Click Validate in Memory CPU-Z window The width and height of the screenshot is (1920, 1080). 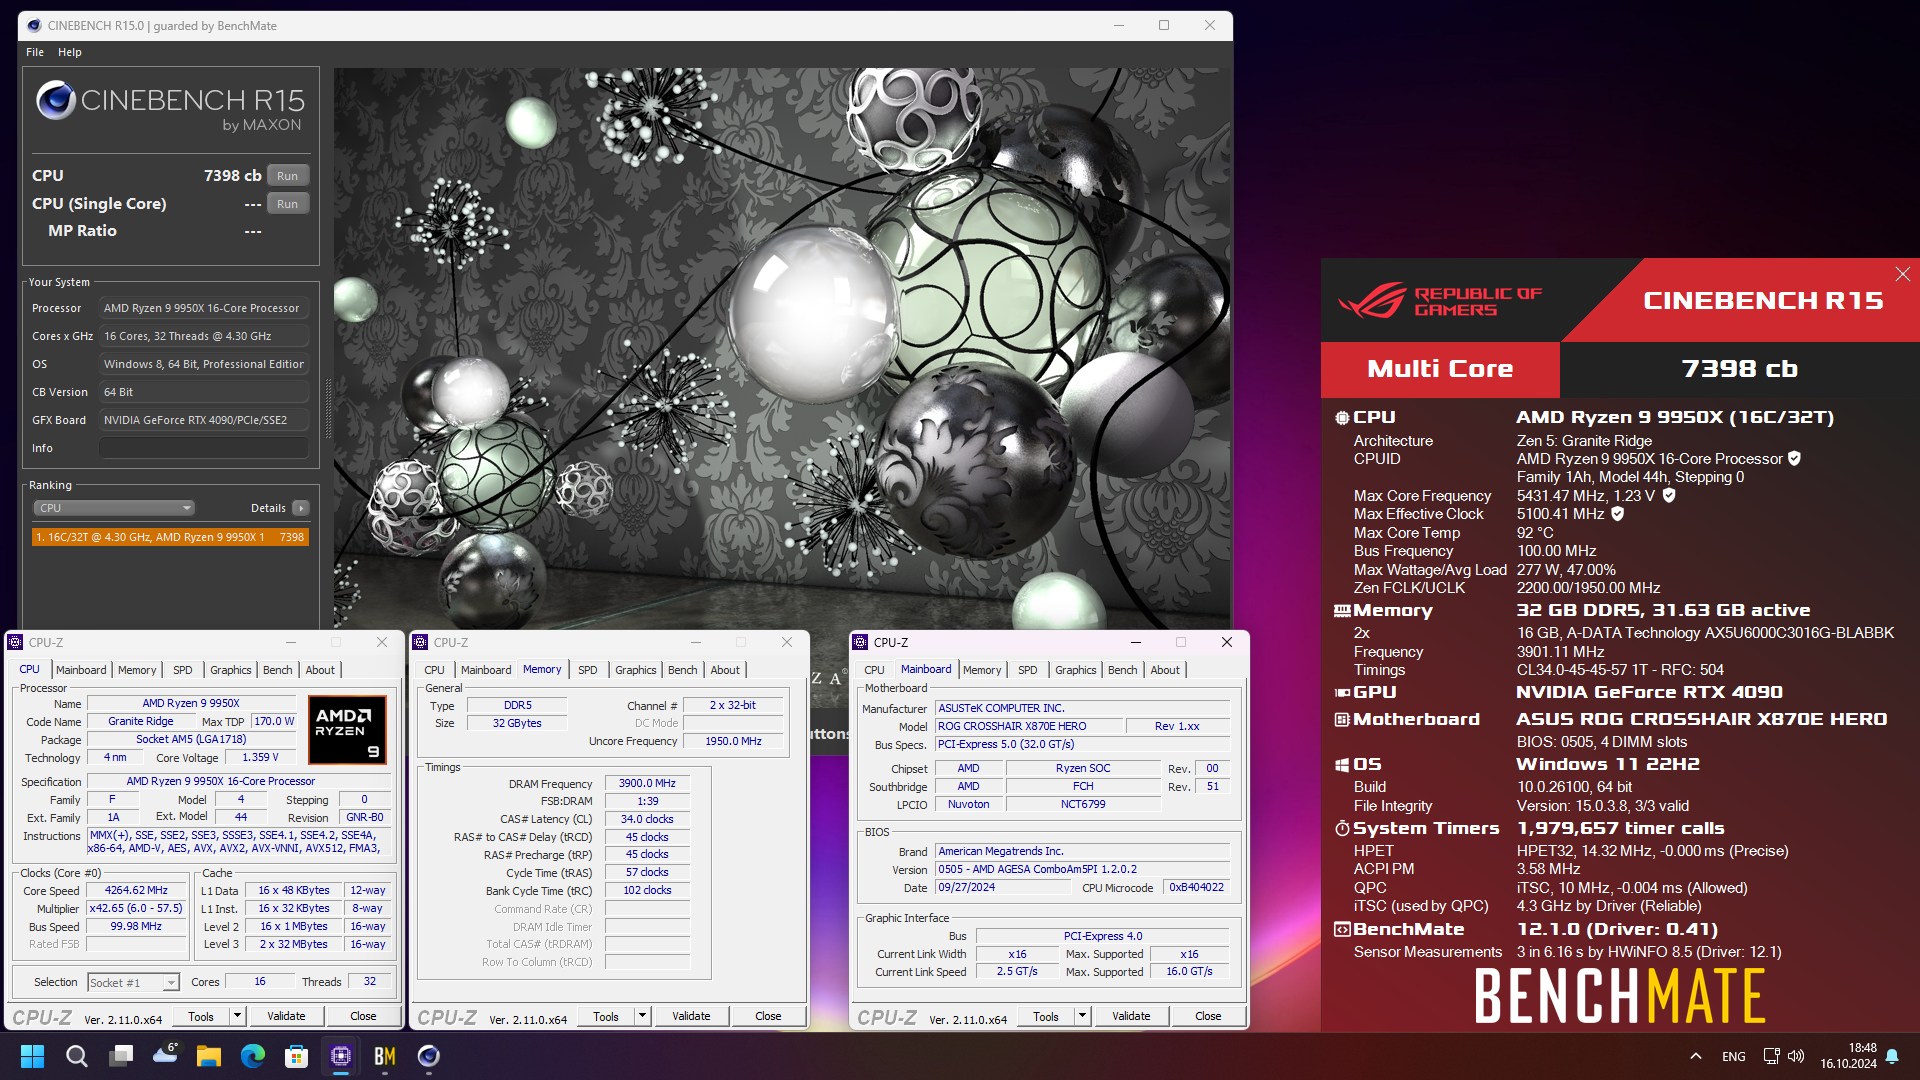[x=691, y=1016]
